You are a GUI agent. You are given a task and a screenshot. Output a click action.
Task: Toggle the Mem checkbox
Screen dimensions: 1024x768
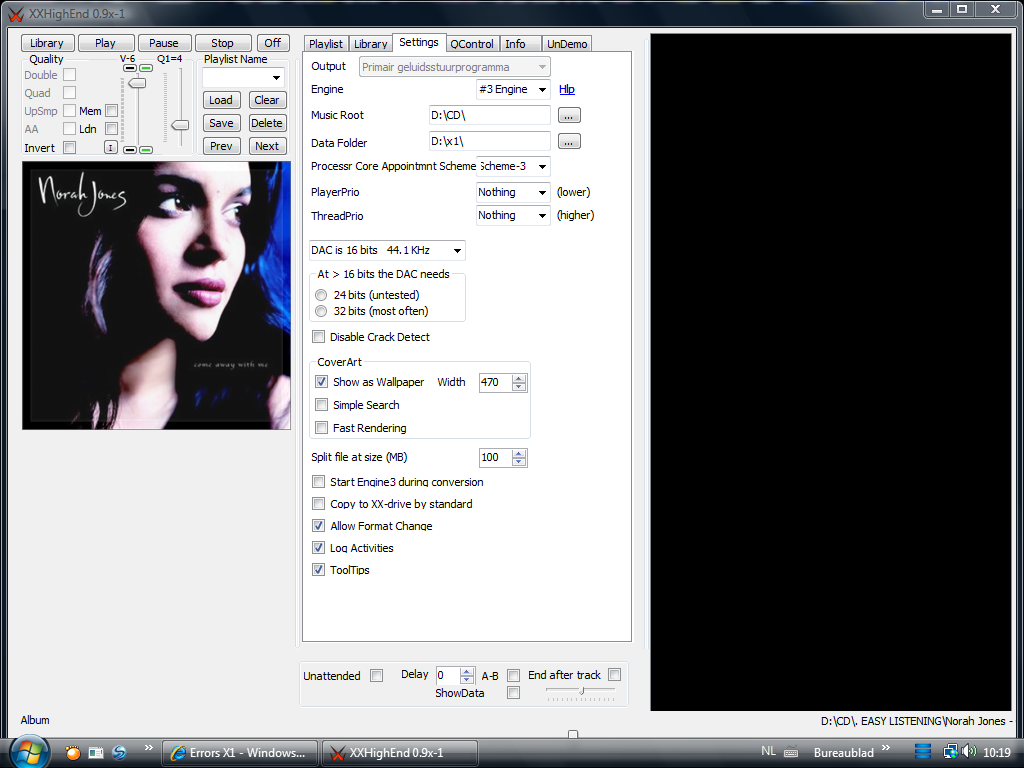tap(111, 111)
